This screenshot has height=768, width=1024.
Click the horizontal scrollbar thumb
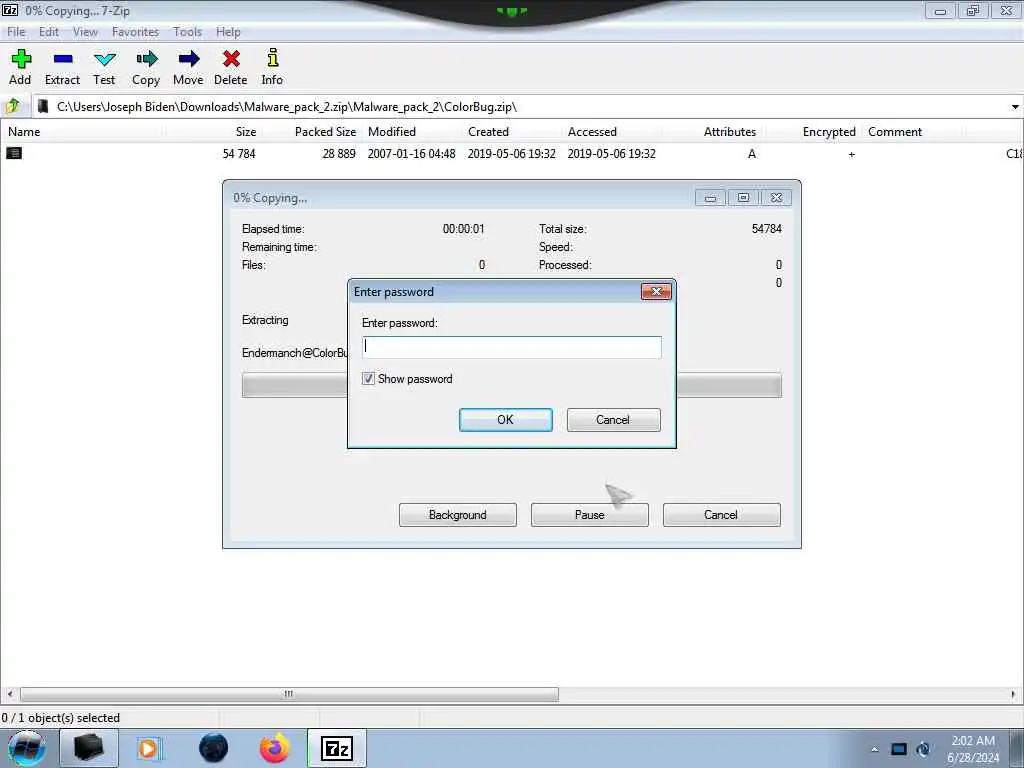click(x=289, y=694)
